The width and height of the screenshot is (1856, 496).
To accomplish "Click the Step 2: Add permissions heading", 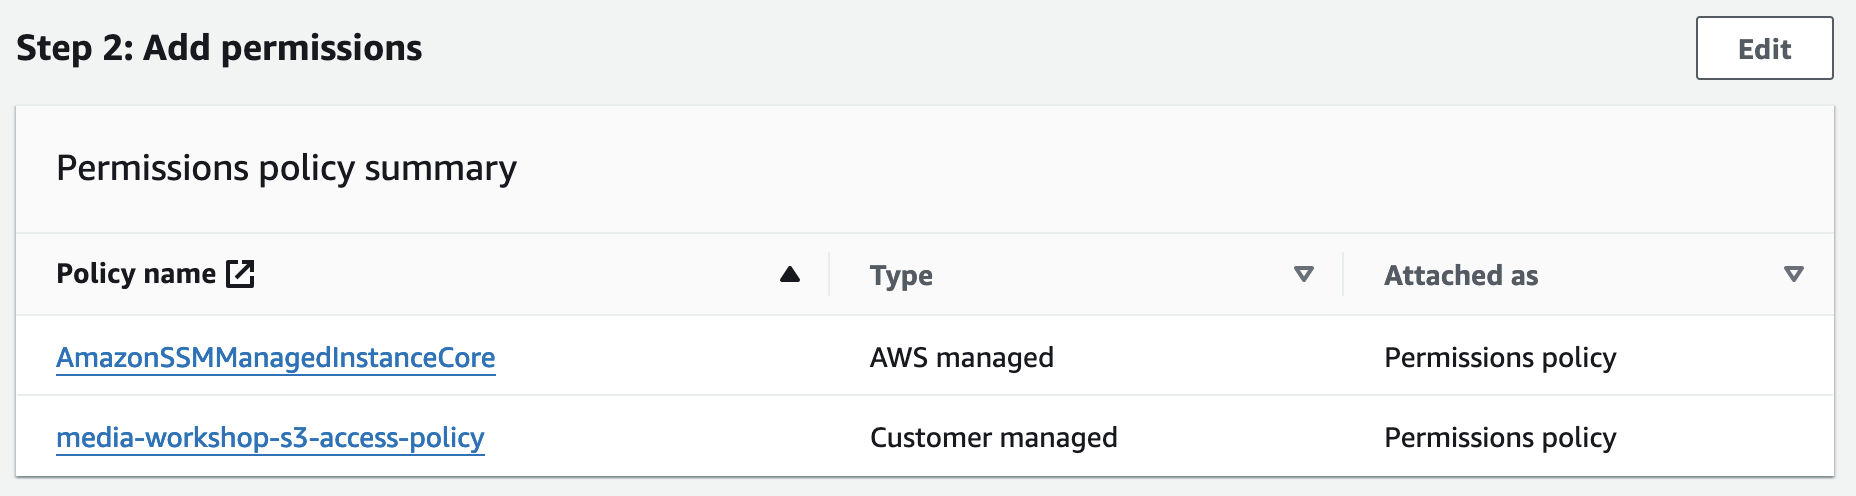I will pos(219,48).
